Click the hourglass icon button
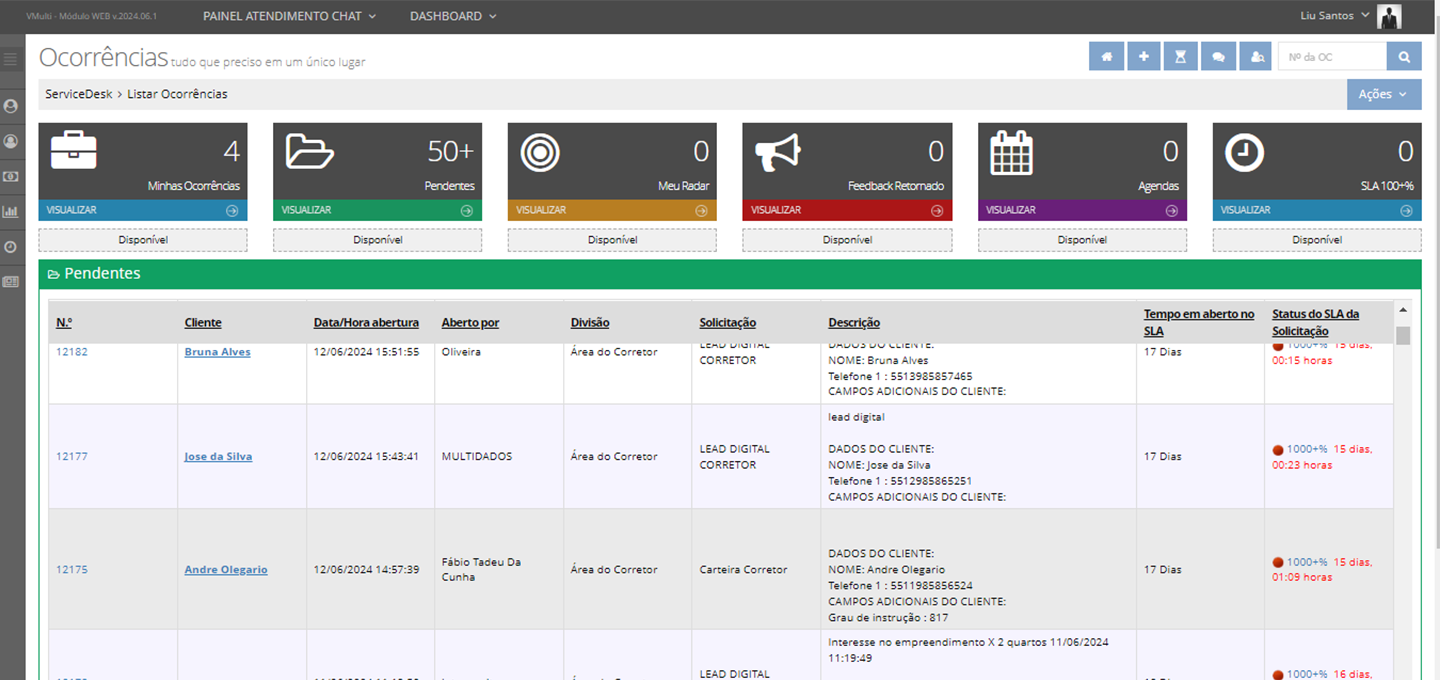Screen dimensions: 1440x680 coord(1180,57)
